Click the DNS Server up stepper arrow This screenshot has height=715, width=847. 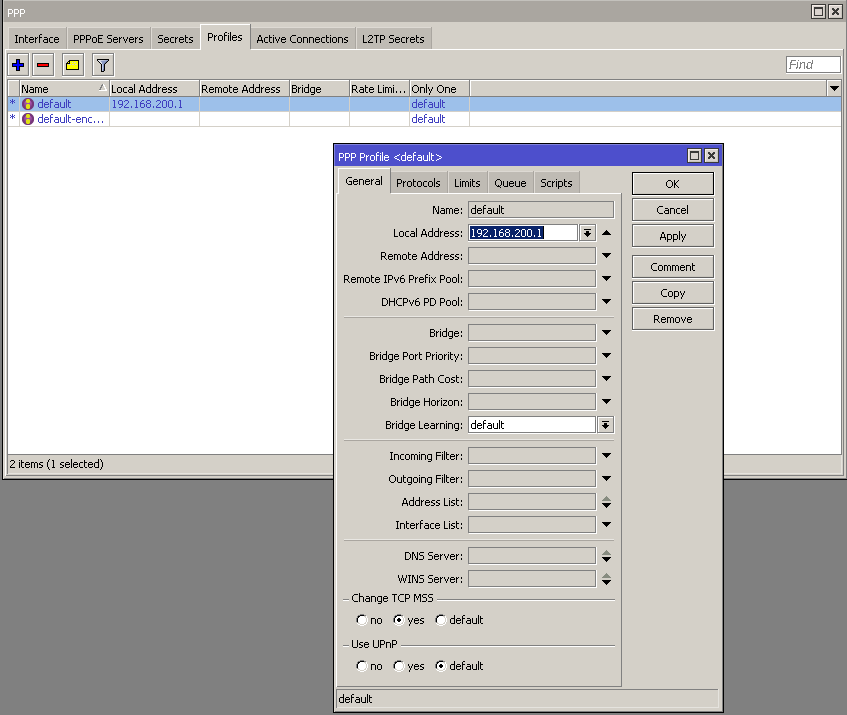point(607,552)
